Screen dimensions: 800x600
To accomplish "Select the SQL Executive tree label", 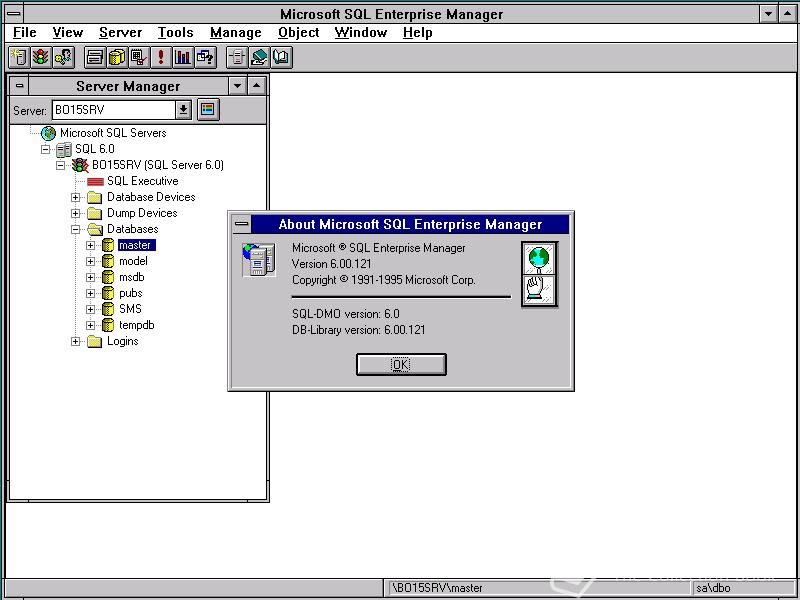I will click(x=142, y=181).
